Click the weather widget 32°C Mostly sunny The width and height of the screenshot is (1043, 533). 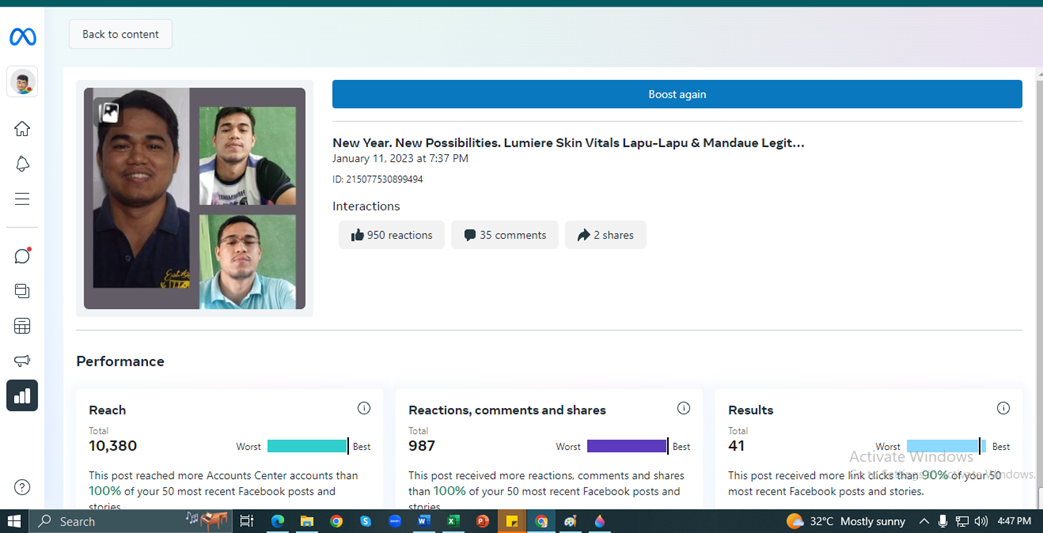coord(845,521)
